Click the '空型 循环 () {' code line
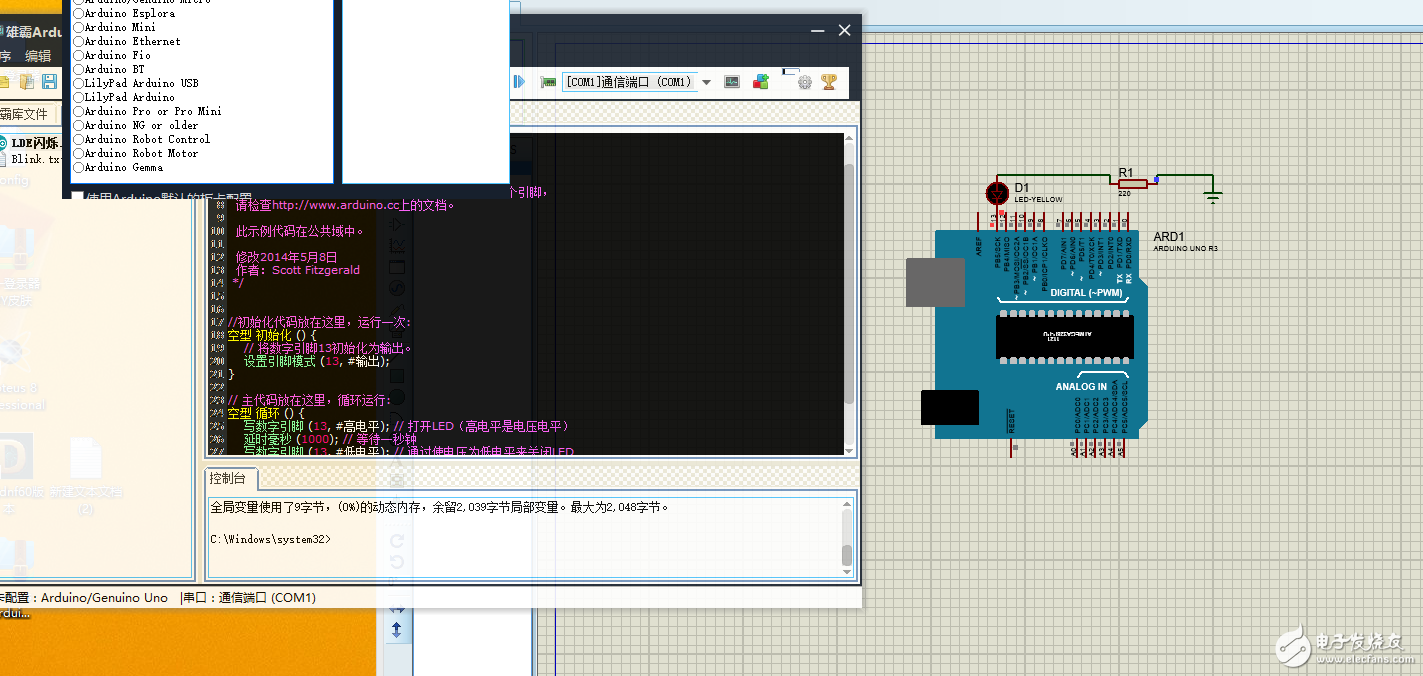1423x676 pixels. [x=265, y=413]
